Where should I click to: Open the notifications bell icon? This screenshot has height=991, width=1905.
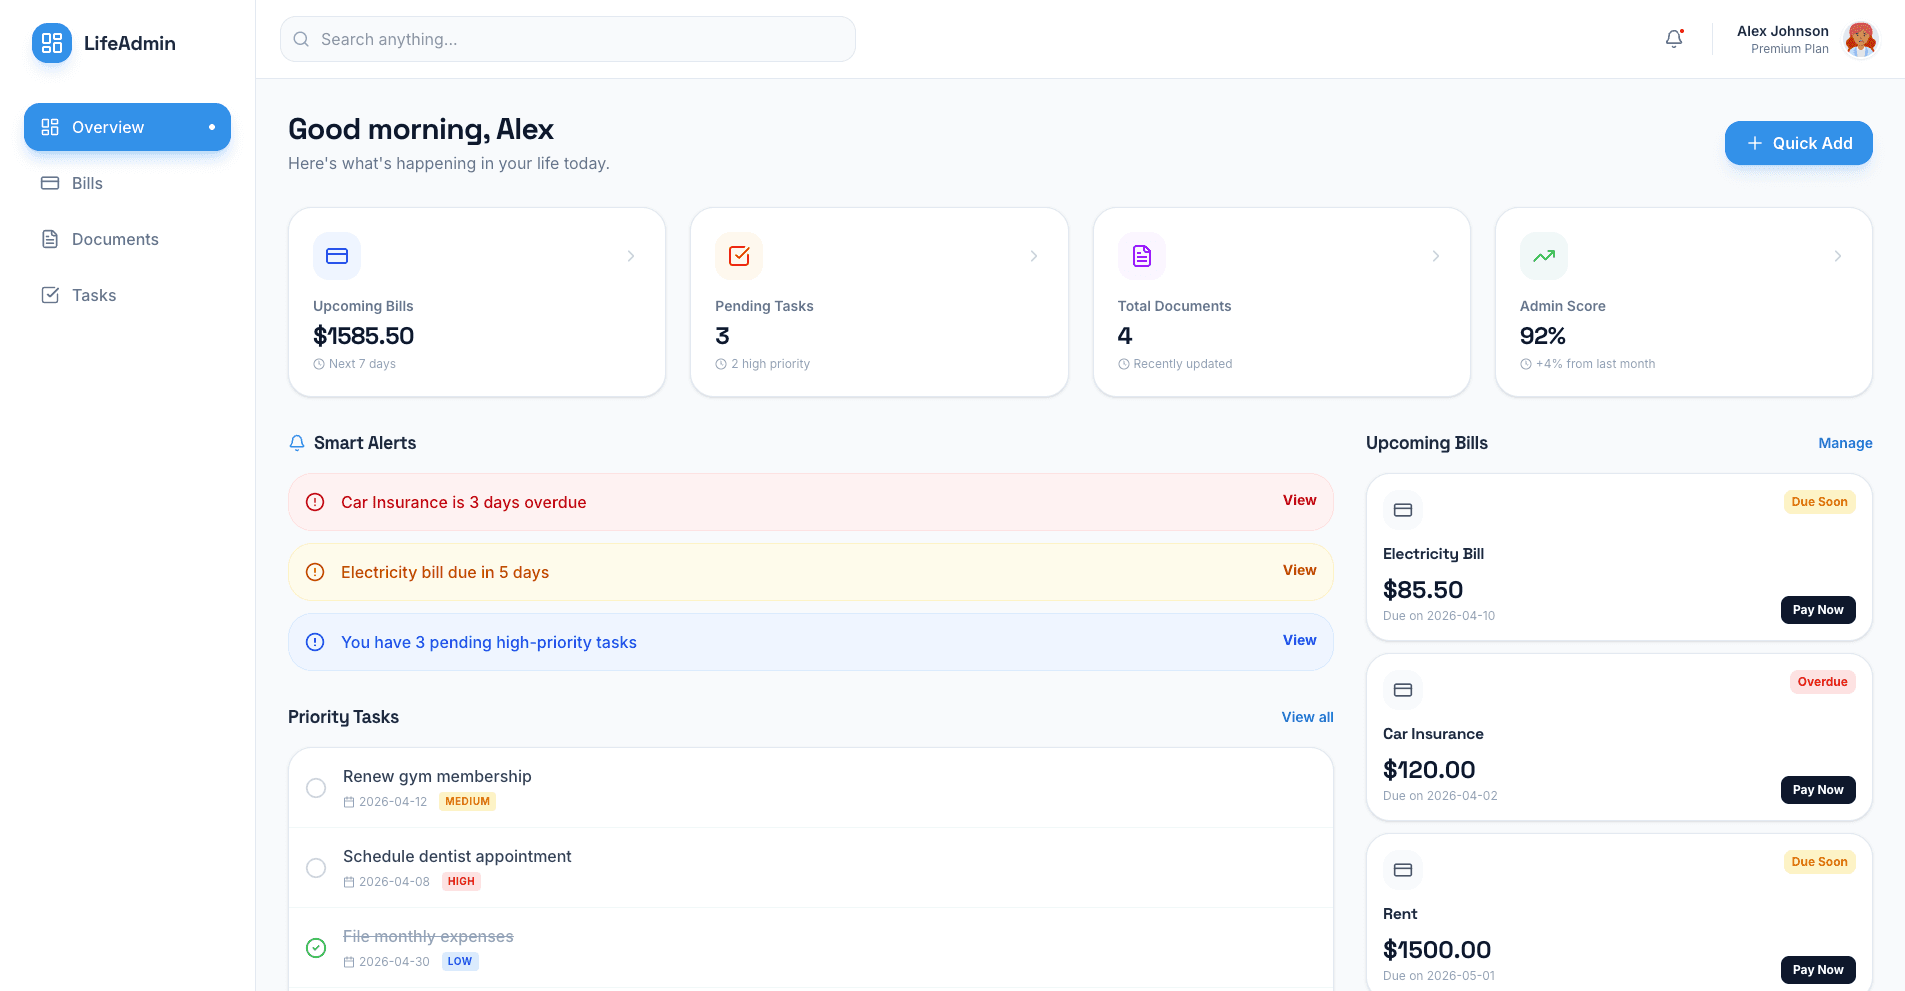pyautogui.click(x=1674, y=39)
